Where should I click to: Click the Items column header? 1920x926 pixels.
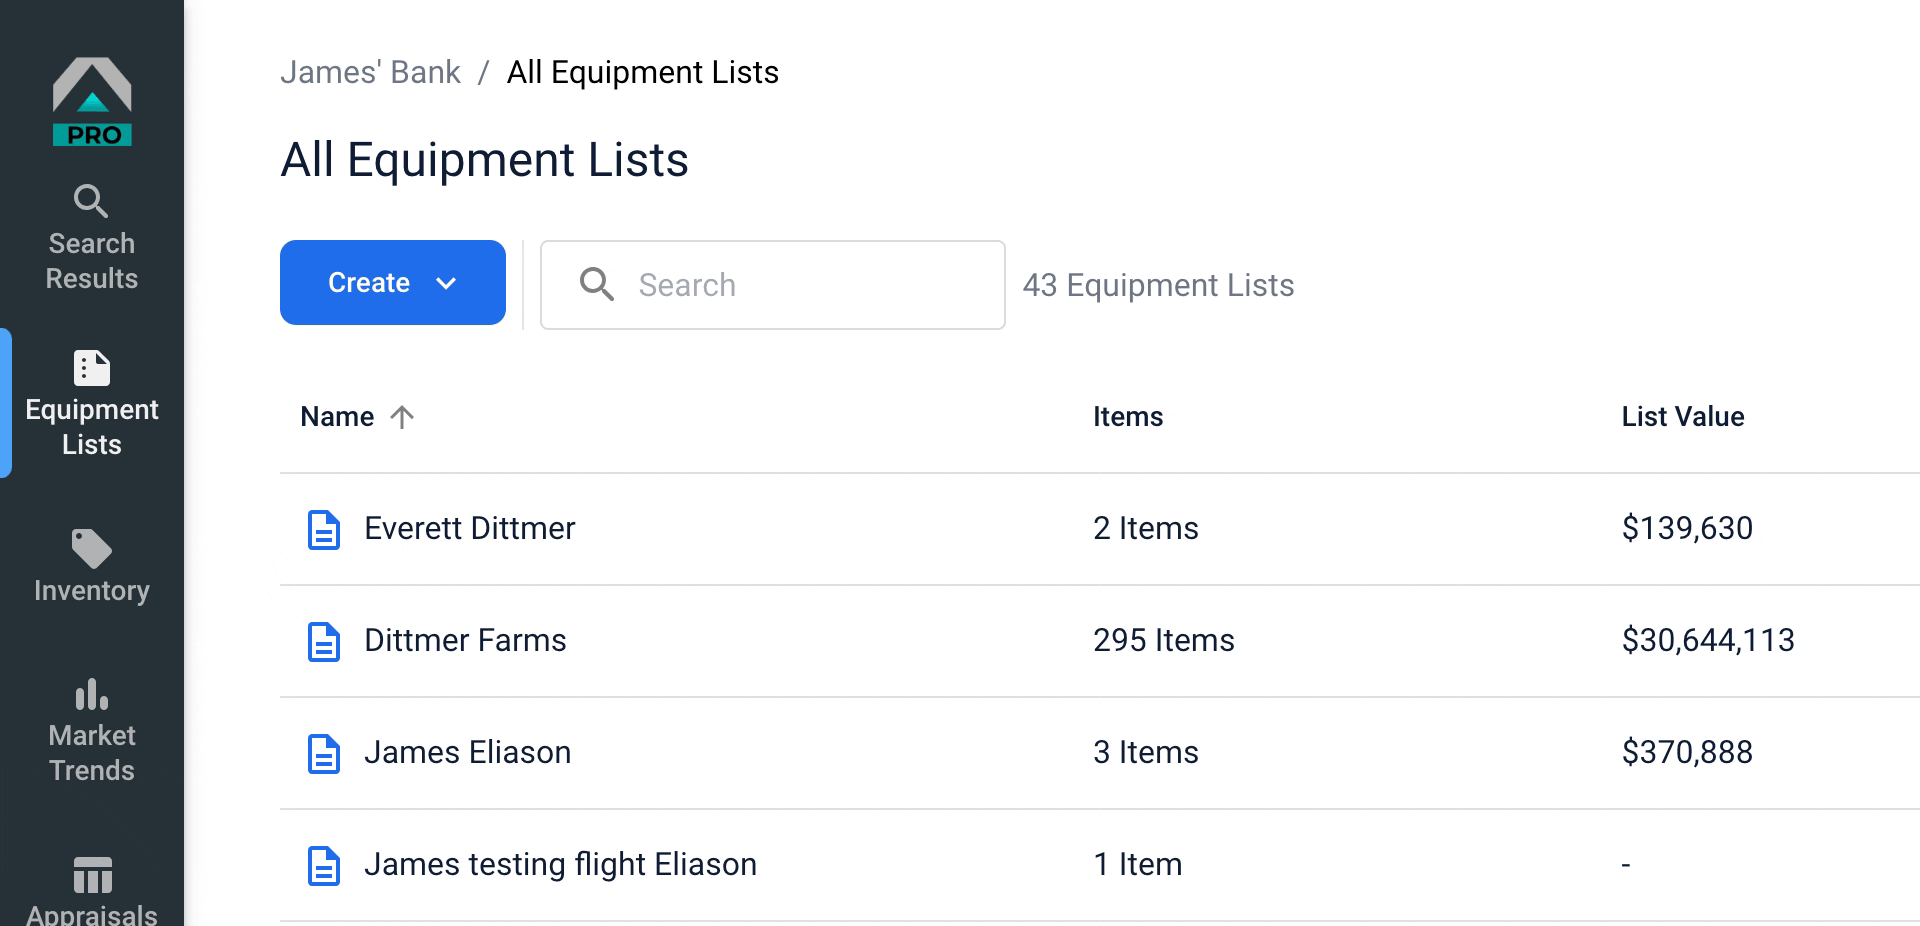(x=1127, y=417)
